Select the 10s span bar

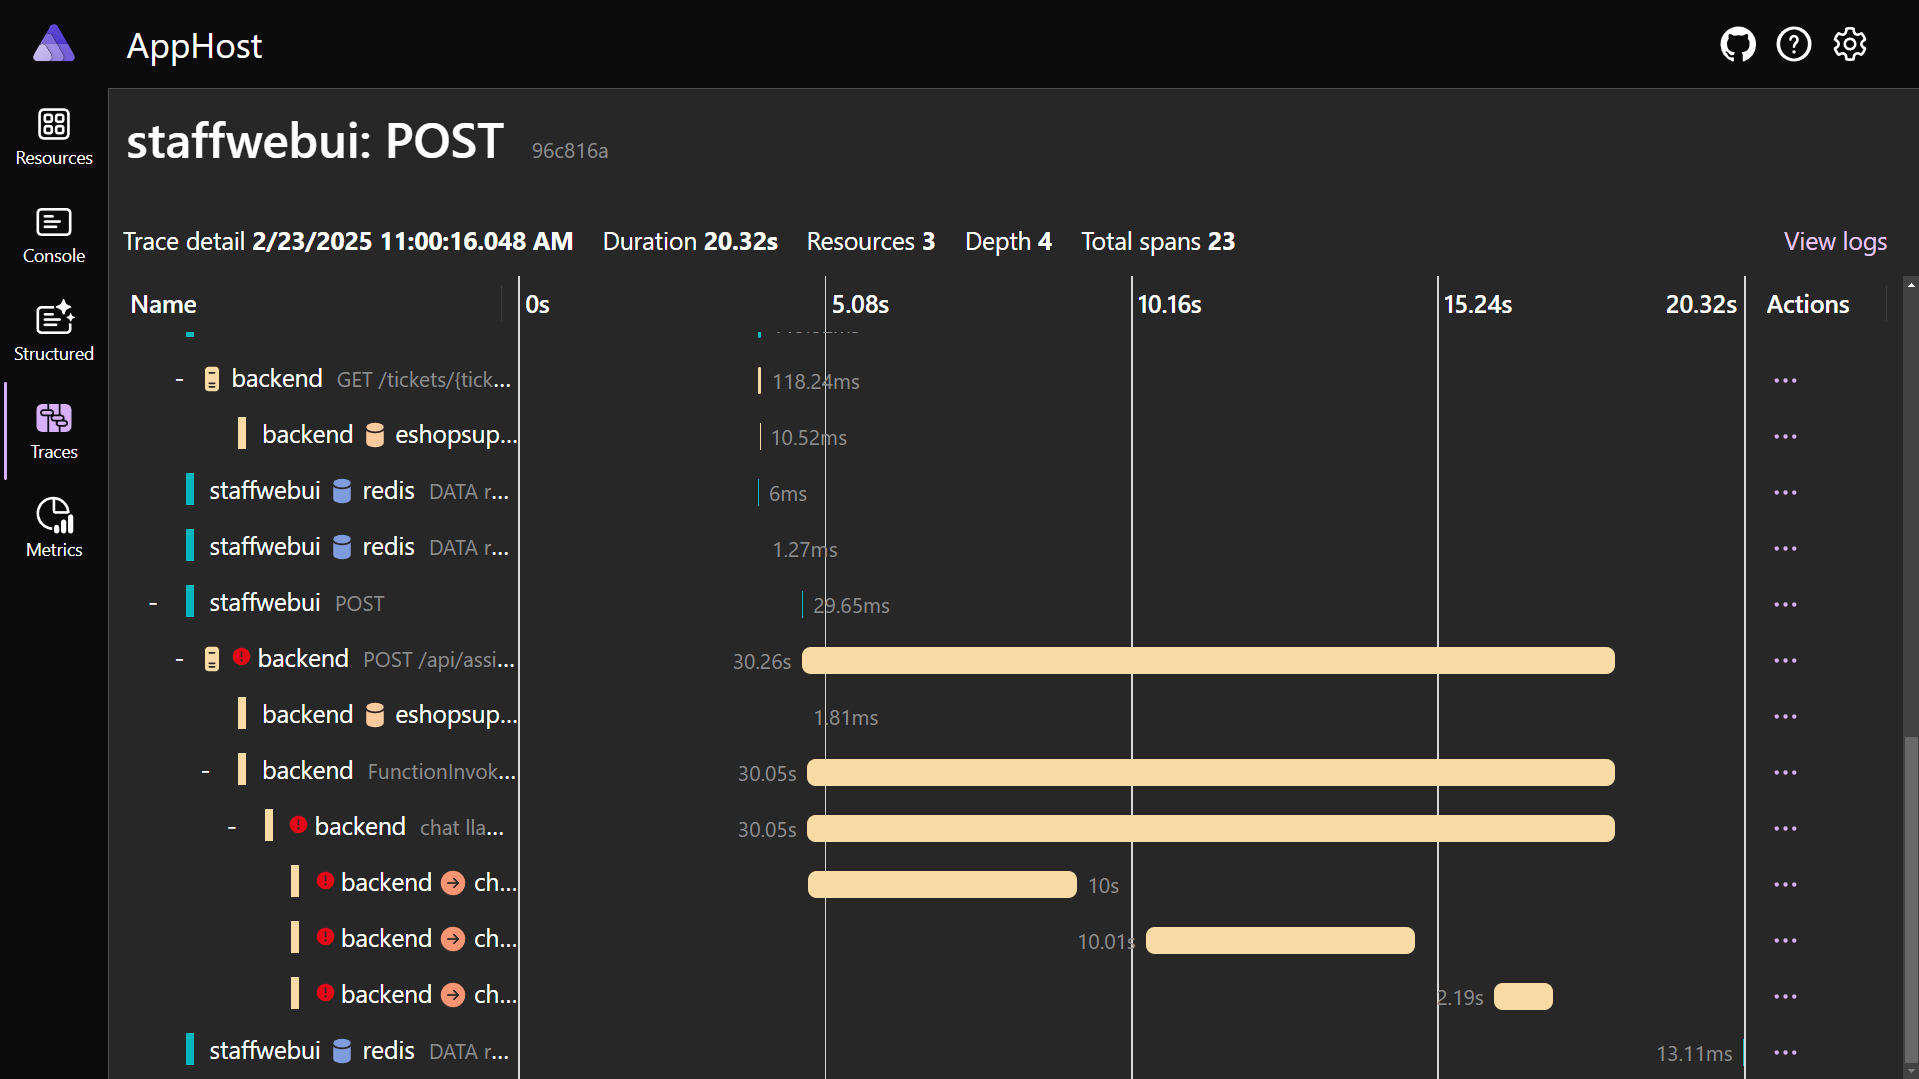click(942, 884)
